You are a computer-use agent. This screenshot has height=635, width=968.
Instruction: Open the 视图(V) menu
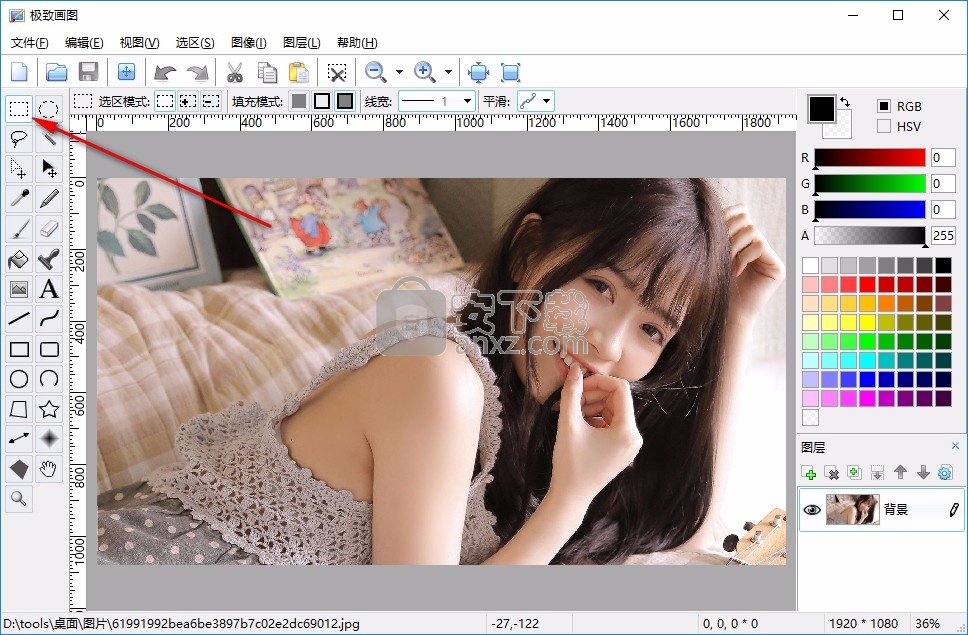pyautogui.click(x=140, y=43)
